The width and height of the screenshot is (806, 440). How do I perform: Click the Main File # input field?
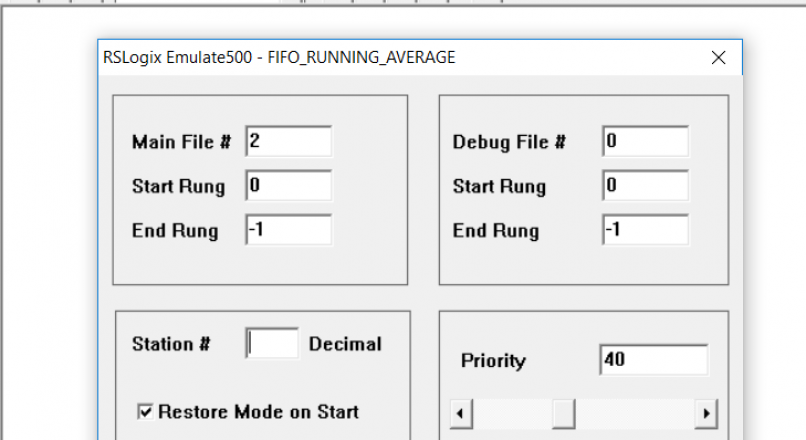(289, 141)
